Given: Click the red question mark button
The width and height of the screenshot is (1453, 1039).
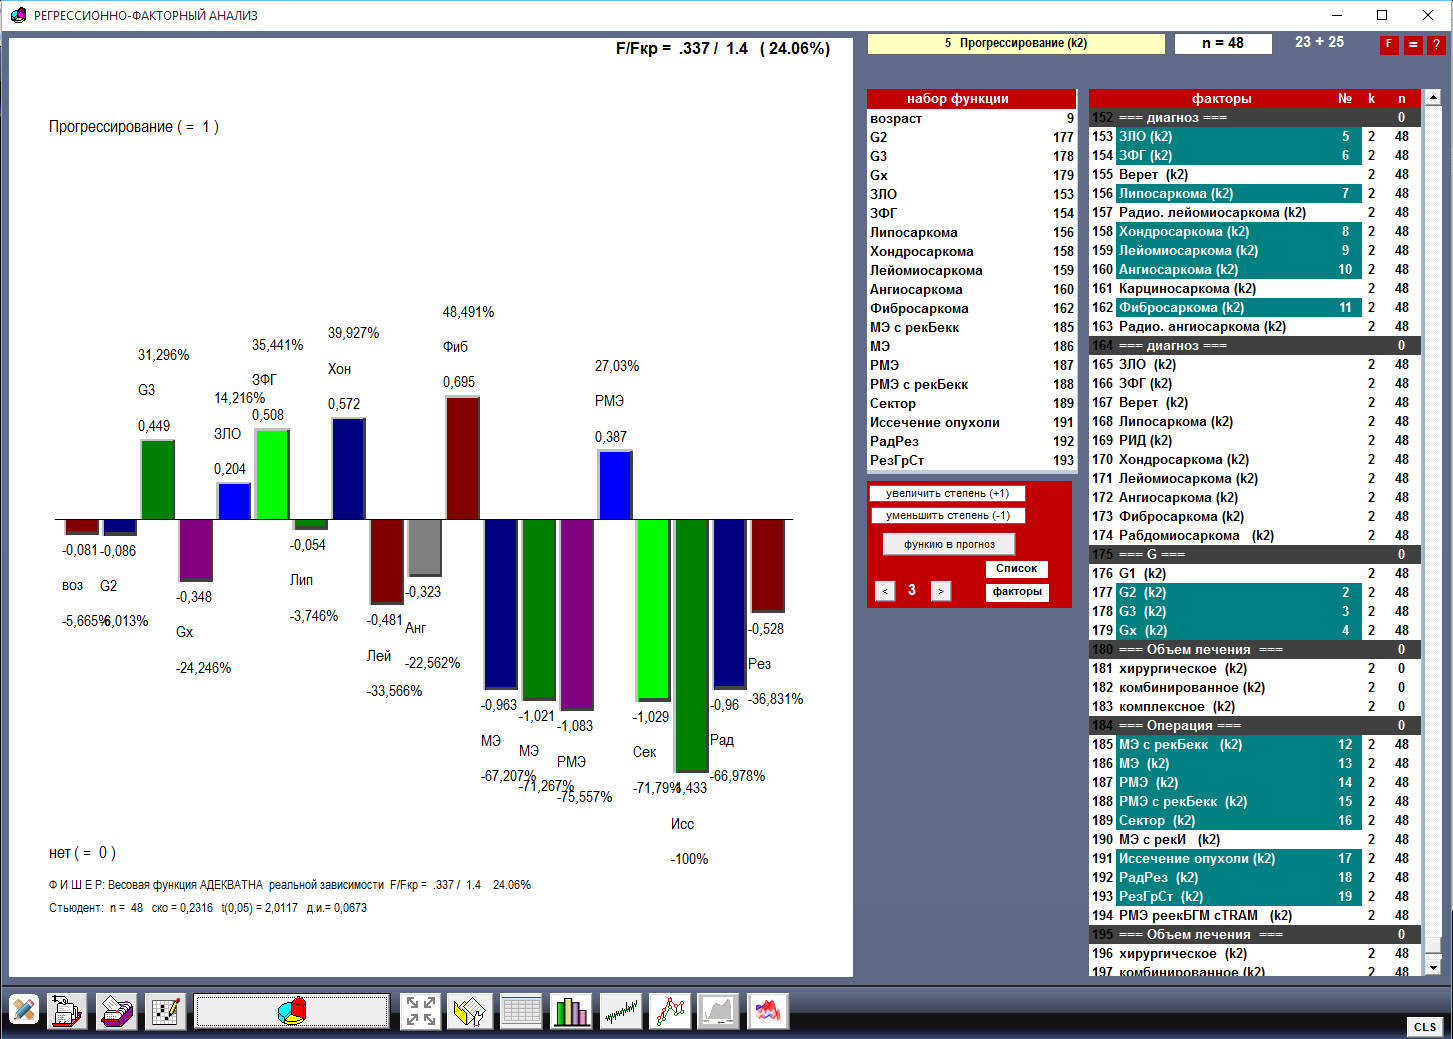Looking at the screenshot, I should pyautogui.click(x=1436, y=45).
